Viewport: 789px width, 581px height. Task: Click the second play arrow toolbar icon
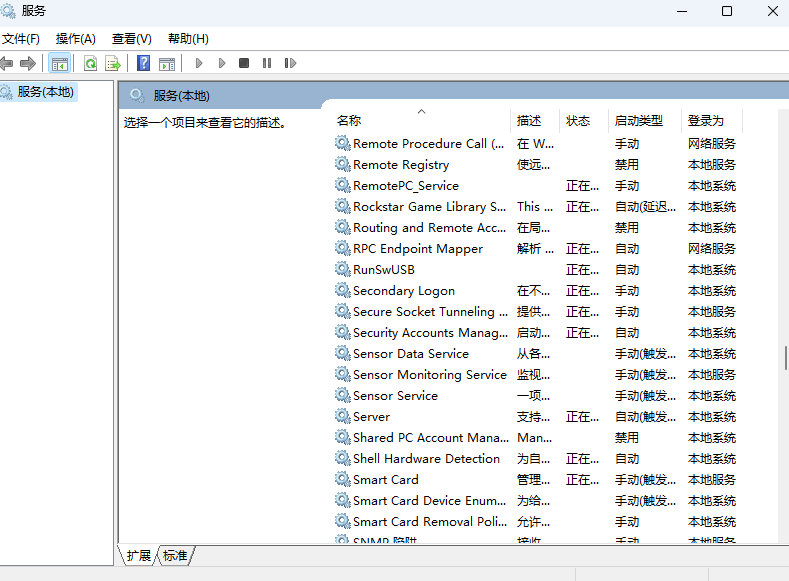[222, 63]
